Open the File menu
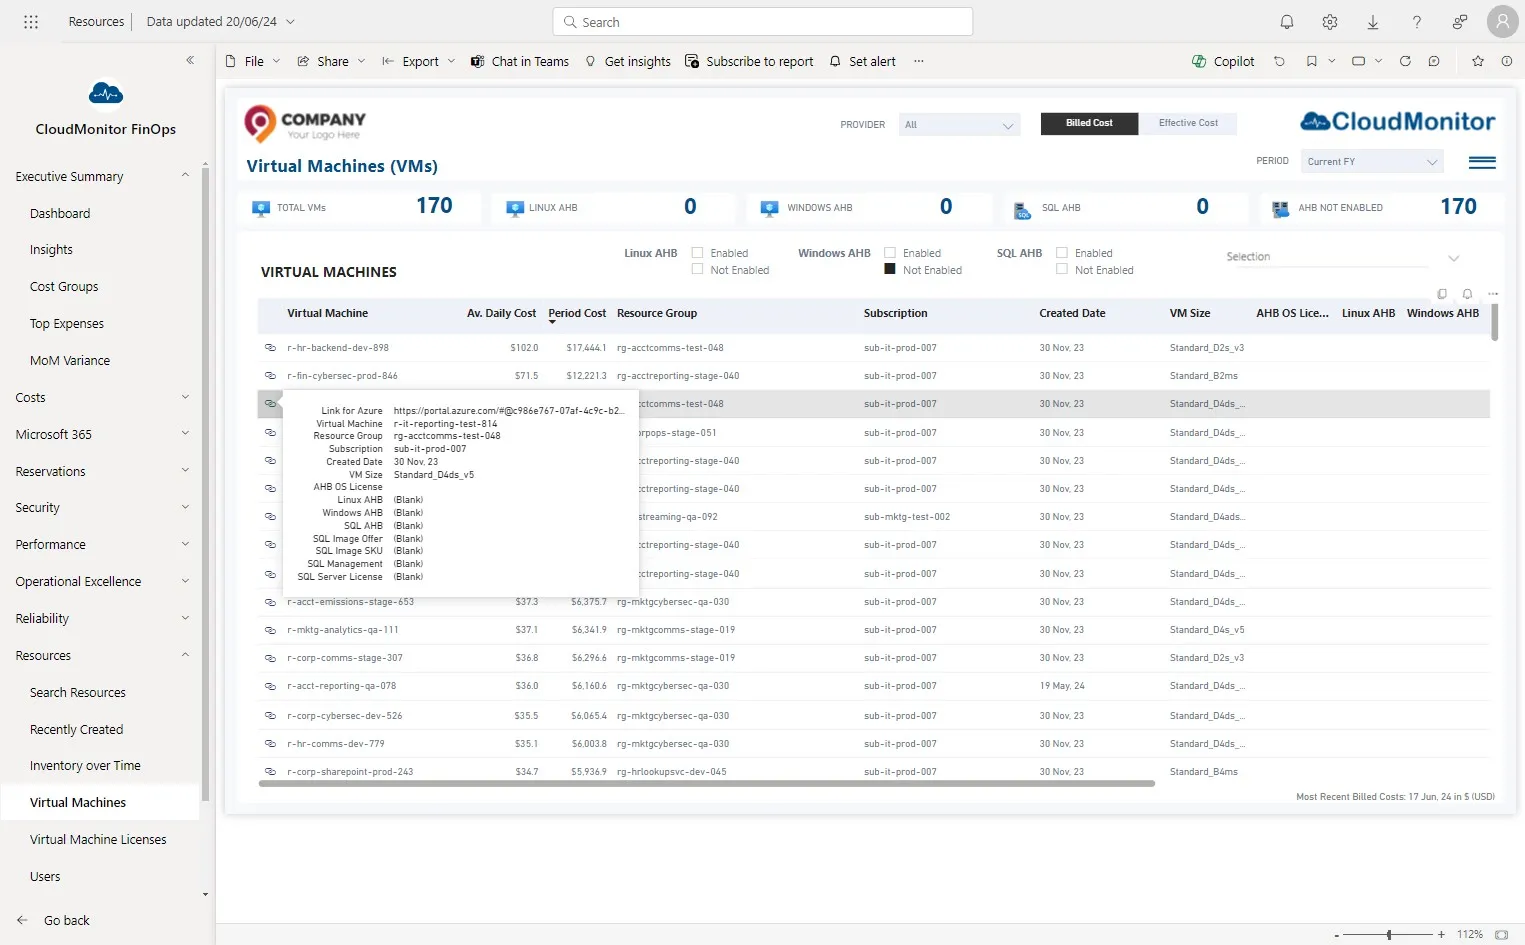1525x945 pixels. (253, 61)
